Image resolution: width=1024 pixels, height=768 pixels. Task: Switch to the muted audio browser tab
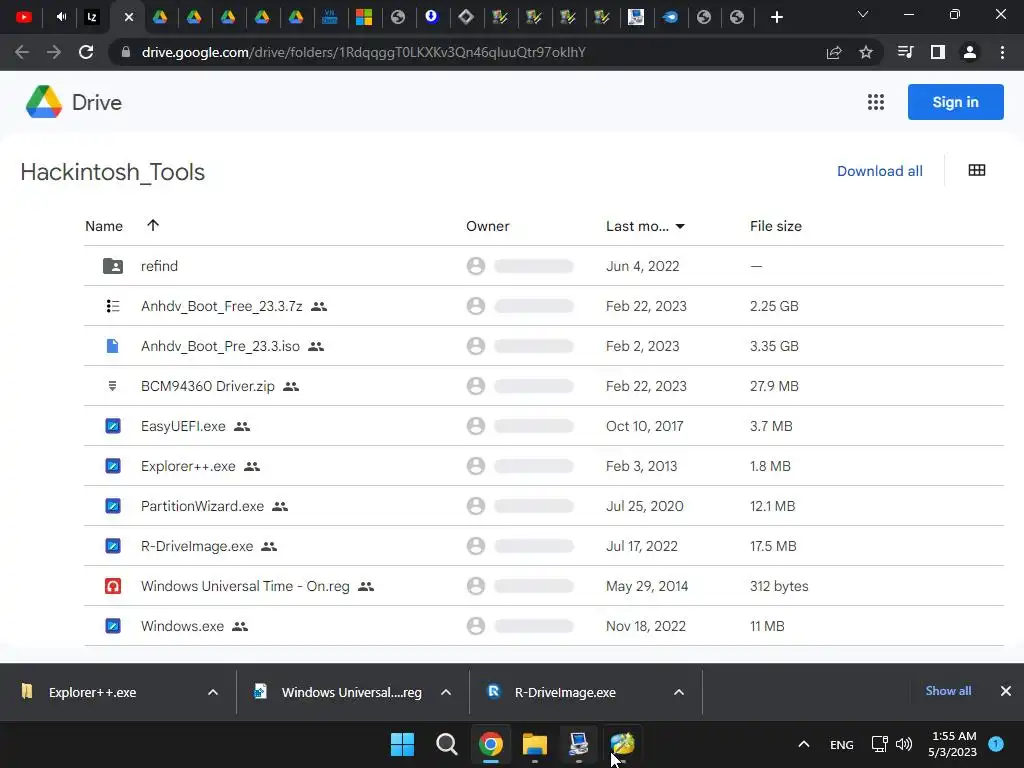[61, 17]
